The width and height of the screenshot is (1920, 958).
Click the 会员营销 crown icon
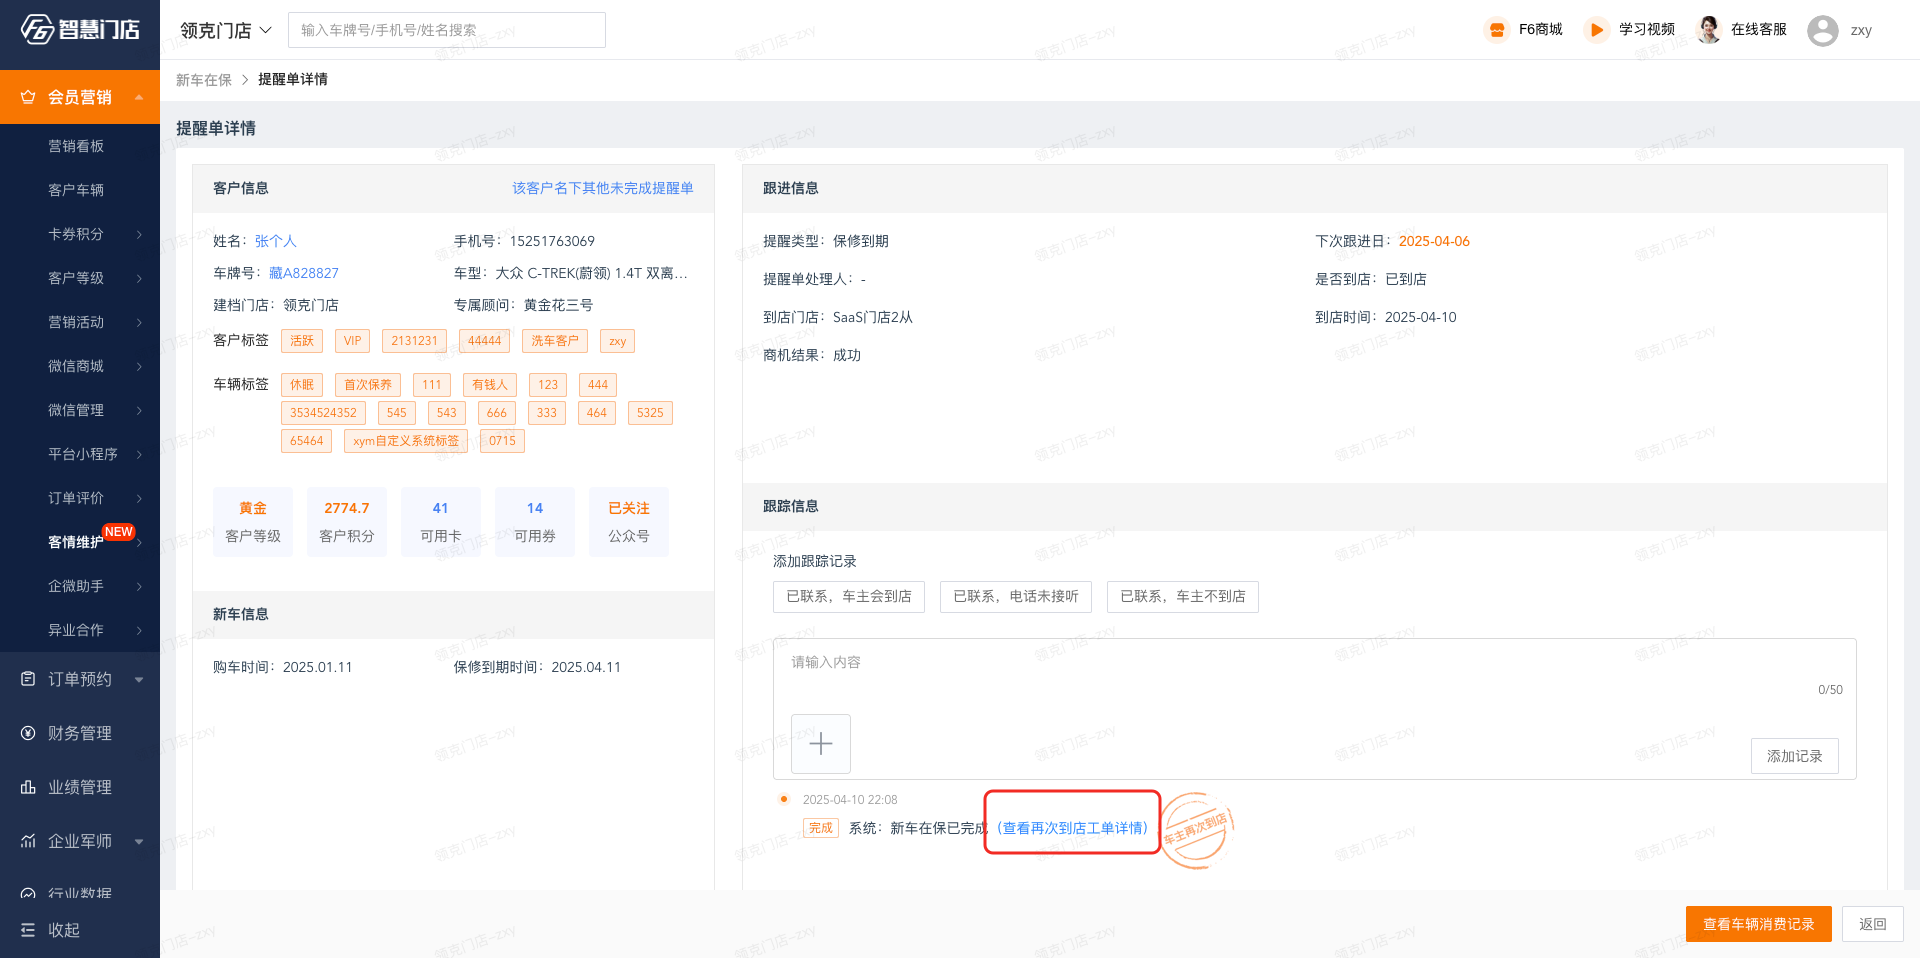click(28, 97)
